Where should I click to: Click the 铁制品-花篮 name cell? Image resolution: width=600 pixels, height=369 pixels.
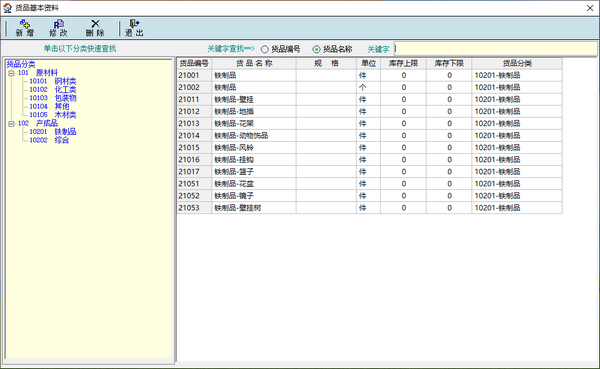coord(254,184)
